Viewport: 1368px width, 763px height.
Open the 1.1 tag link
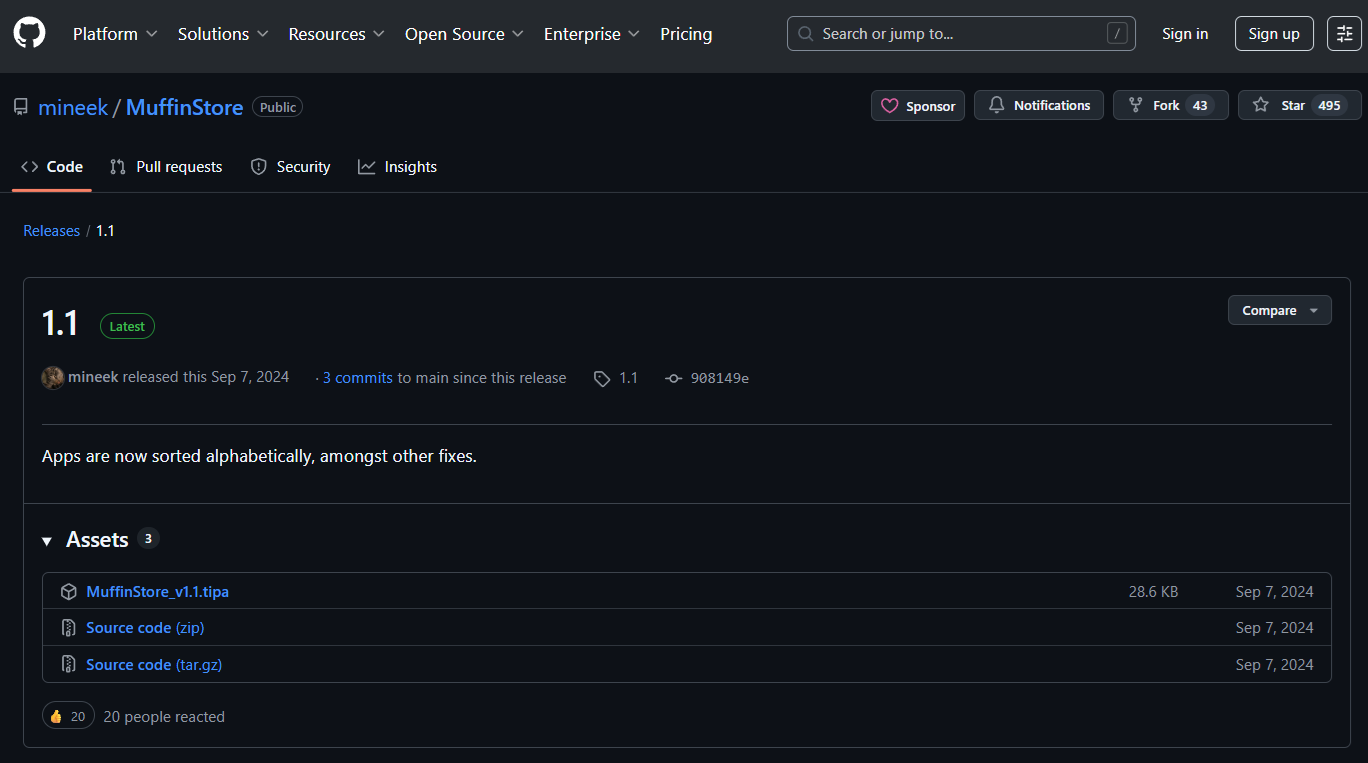628,378
